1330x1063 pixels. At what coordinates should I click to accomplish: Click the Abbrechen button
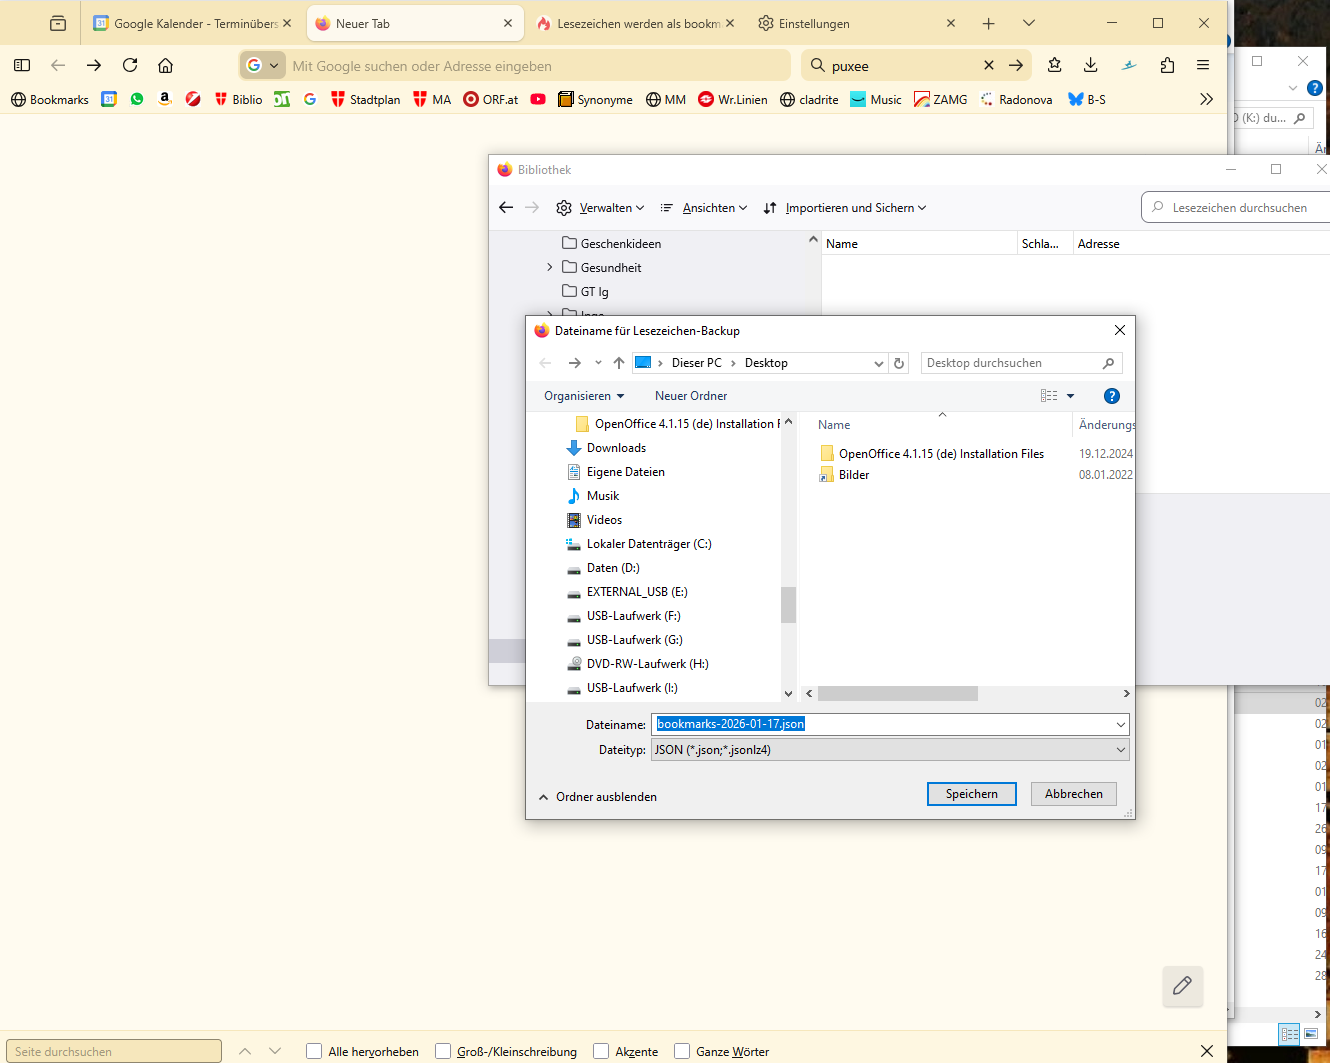pos(1073,794)
